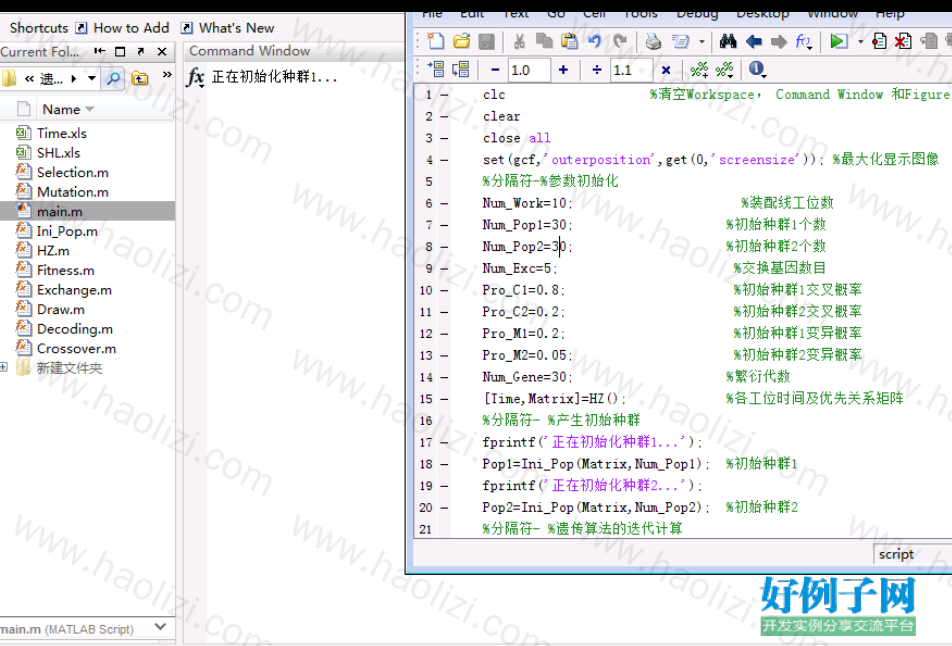Toggle breakpoint dash on line 14
The height and width of the screenshot is (646, 952).
tap(444, 377)
